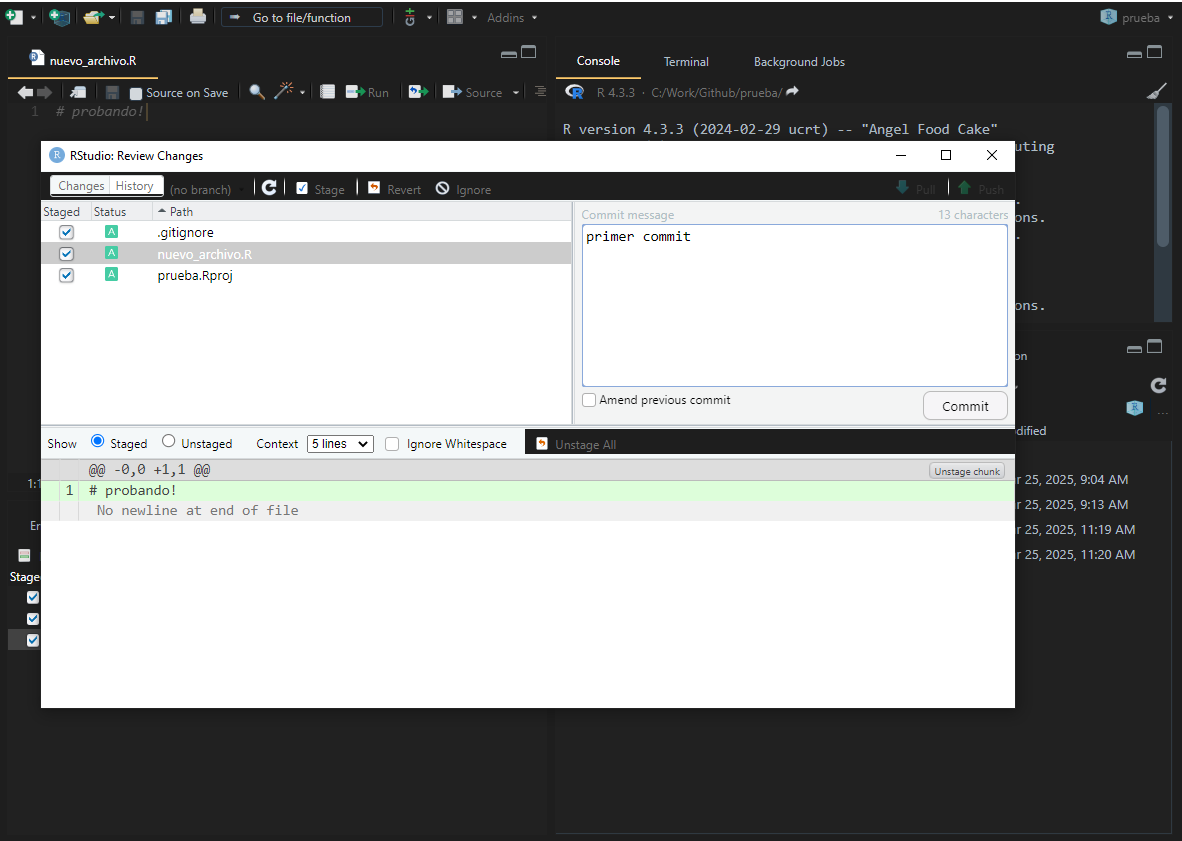Click the Print icon in toolbar
Viewport: 1182px width, 841px height.
pyautogui.click(x=198, y=16)
